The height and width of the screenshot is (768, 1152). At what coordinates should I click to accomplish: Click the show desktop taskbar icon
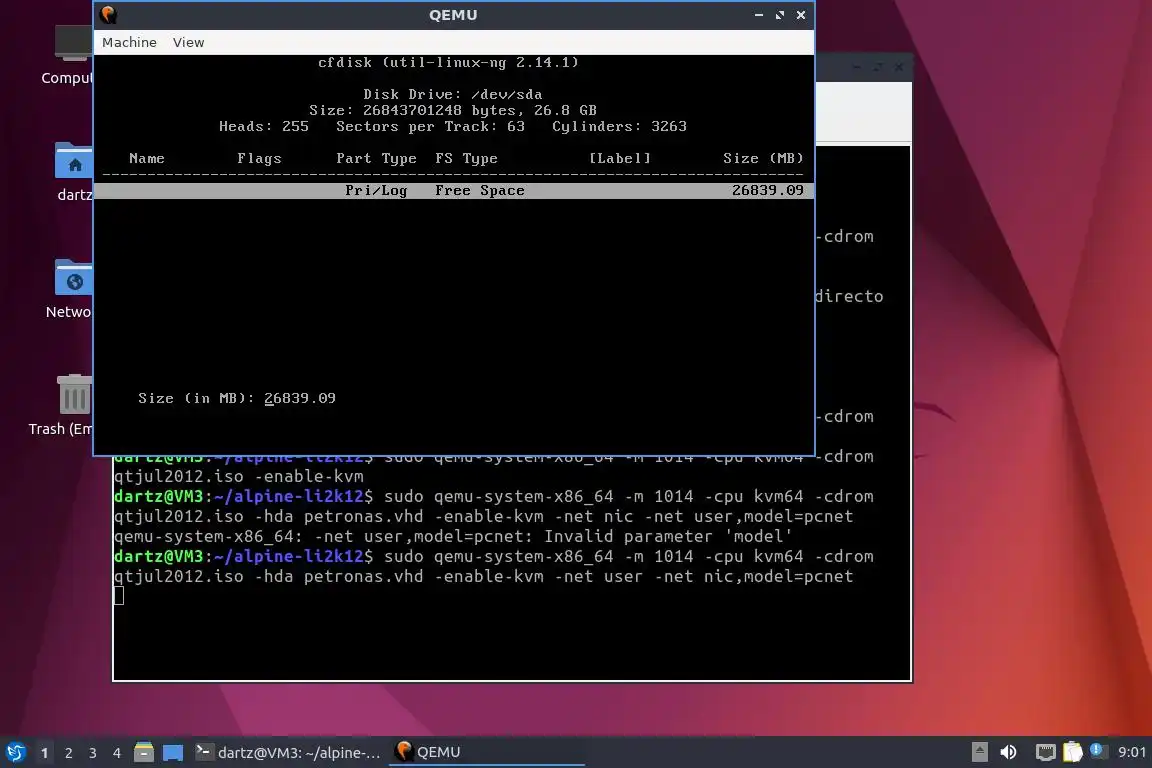point(173,752)
